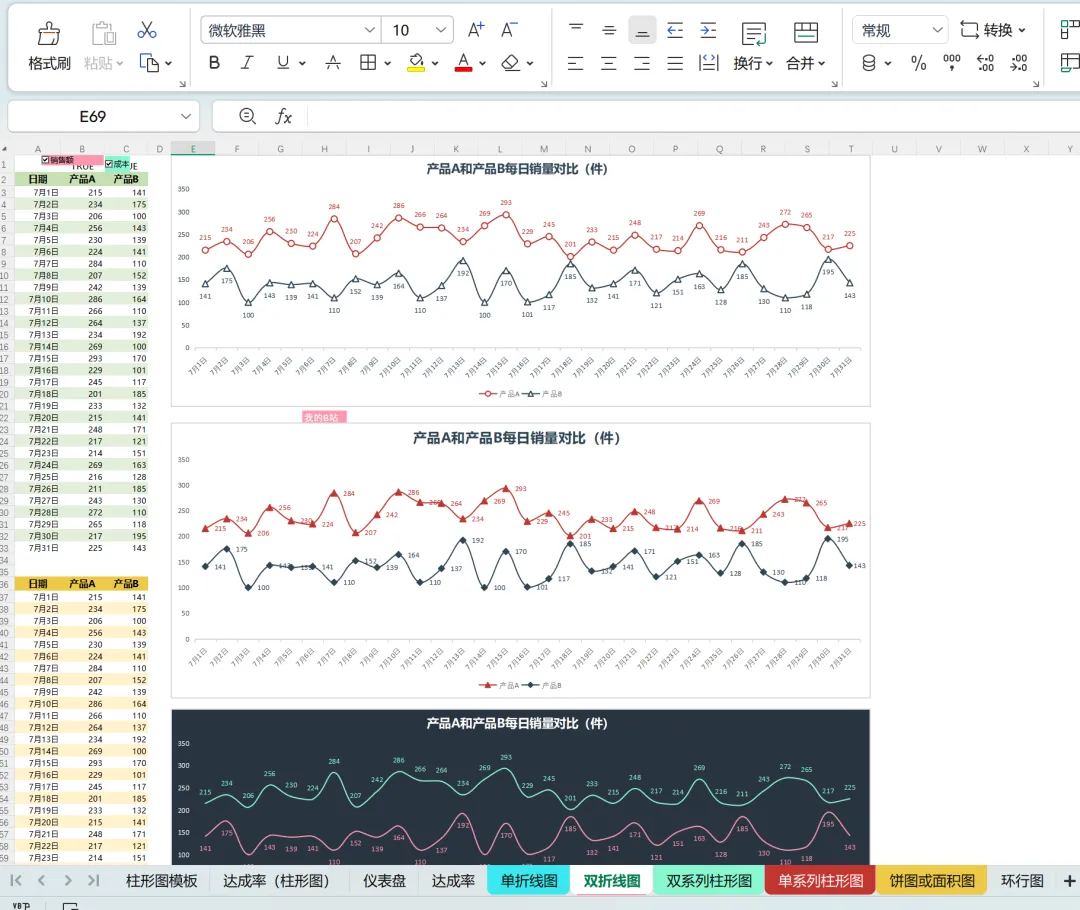
Task: Click the percent style icon
Action: coord(918,63)
